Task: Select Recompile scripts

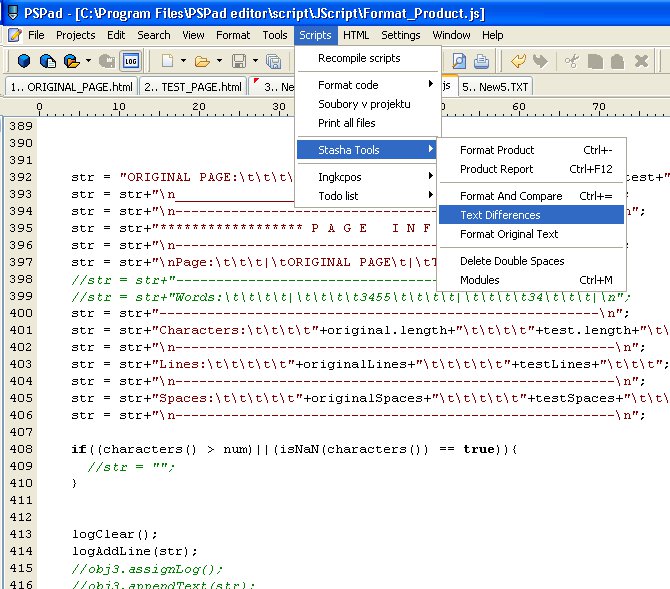Action: (367, 58)
